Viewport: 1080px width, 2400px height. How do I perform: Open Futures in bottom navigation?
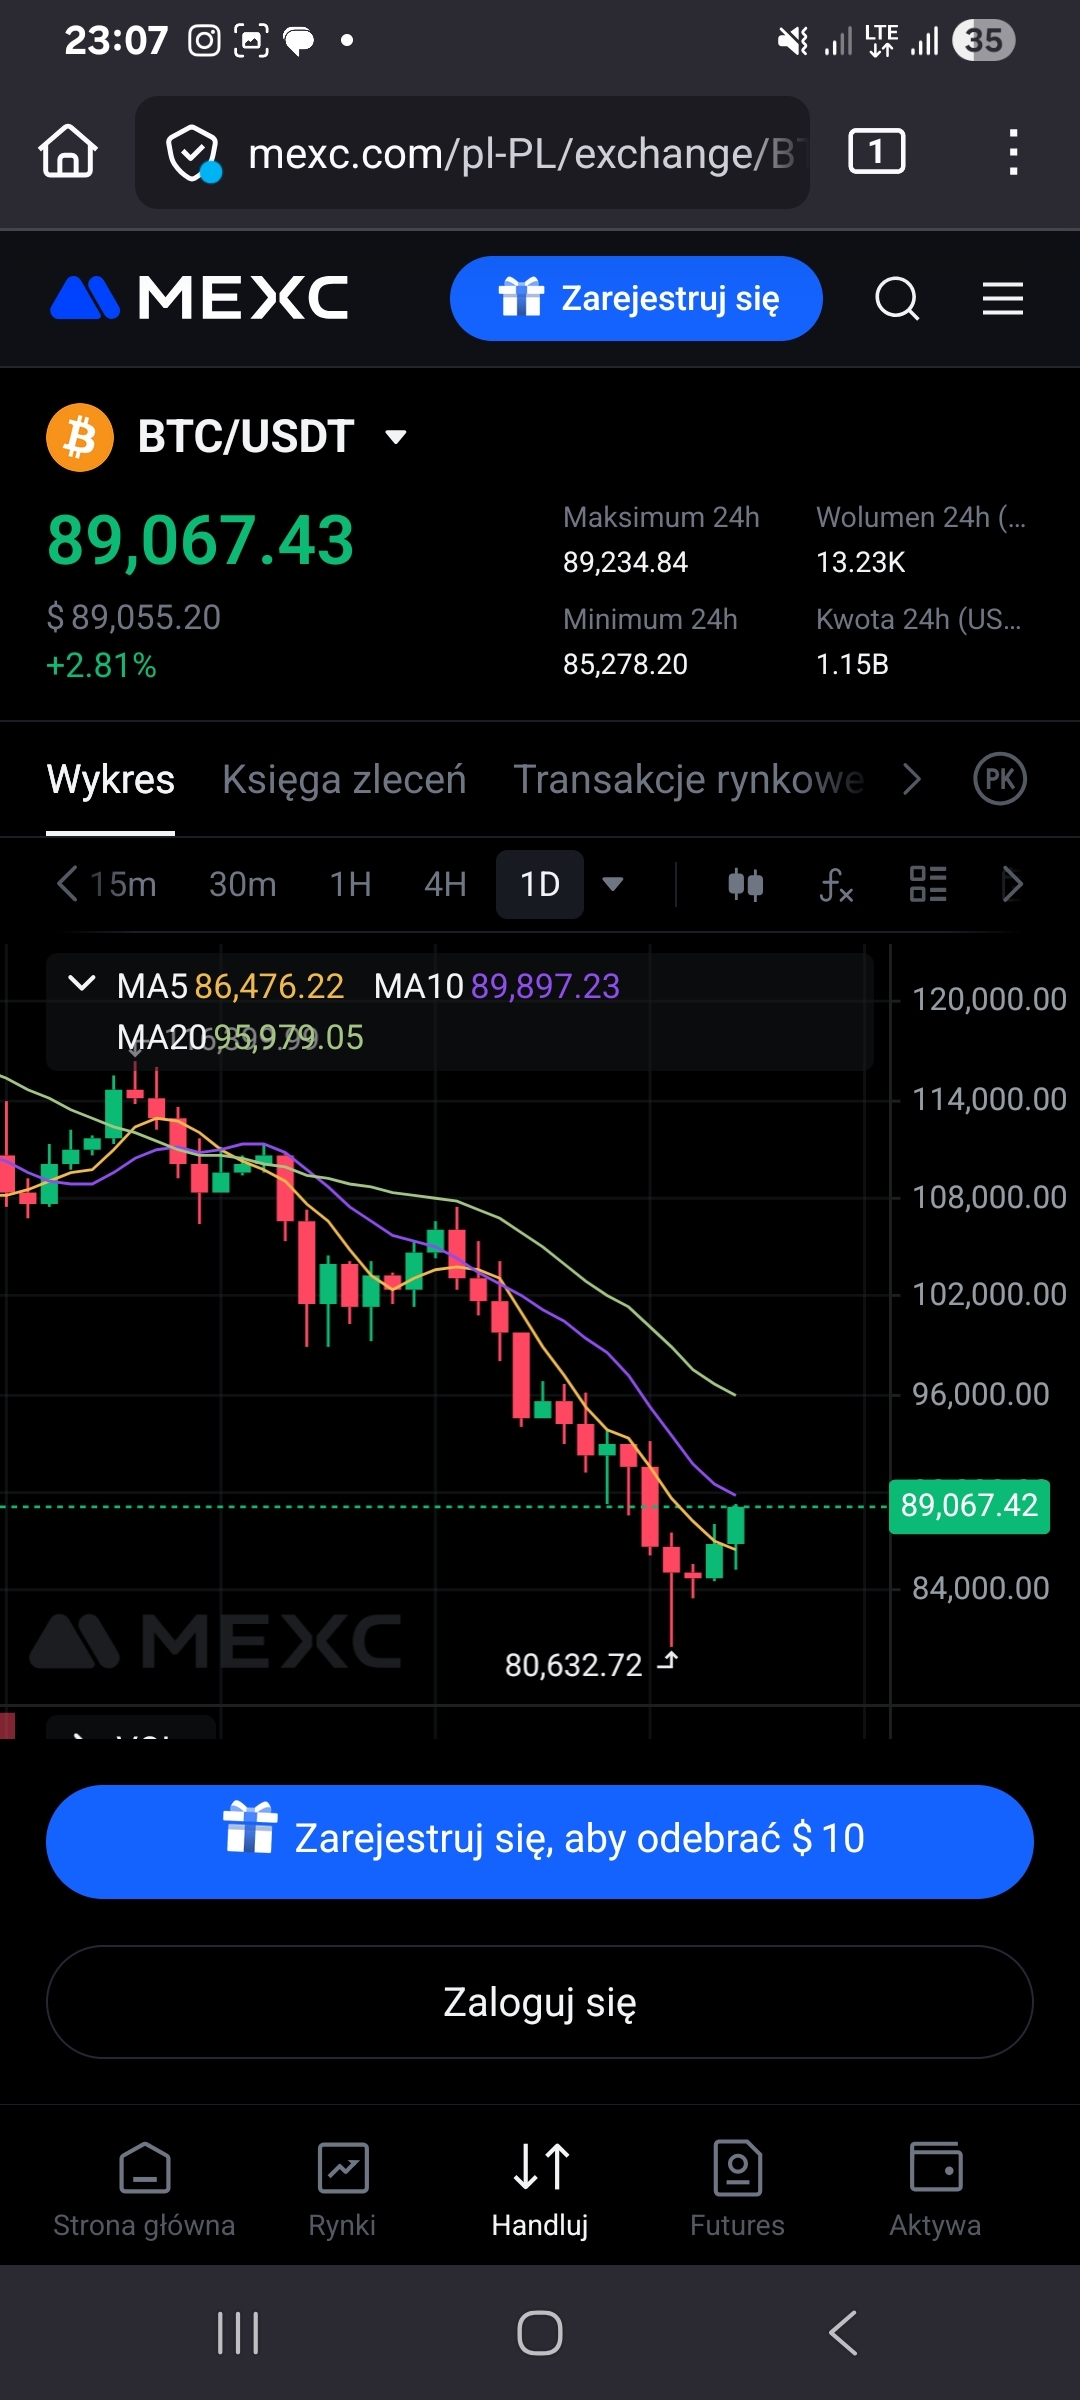737,2188
